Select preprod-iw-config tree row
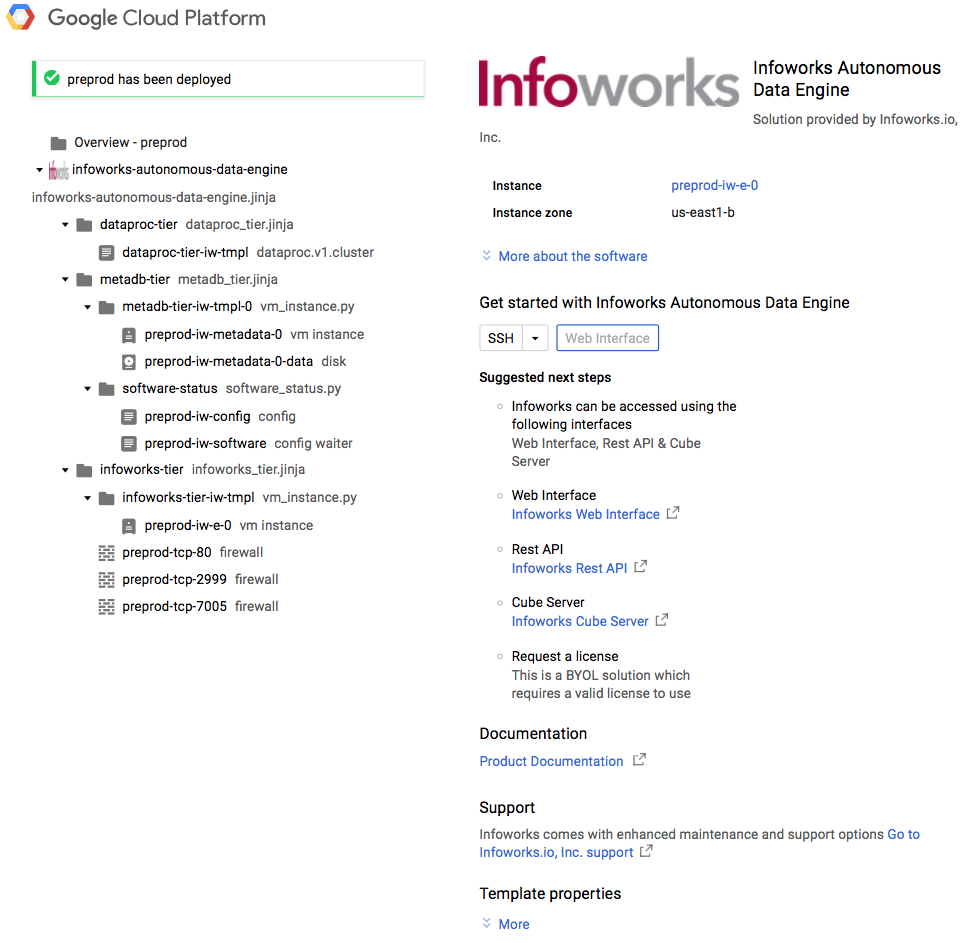This screenshot has width=973, height=943. coord(208,416)
